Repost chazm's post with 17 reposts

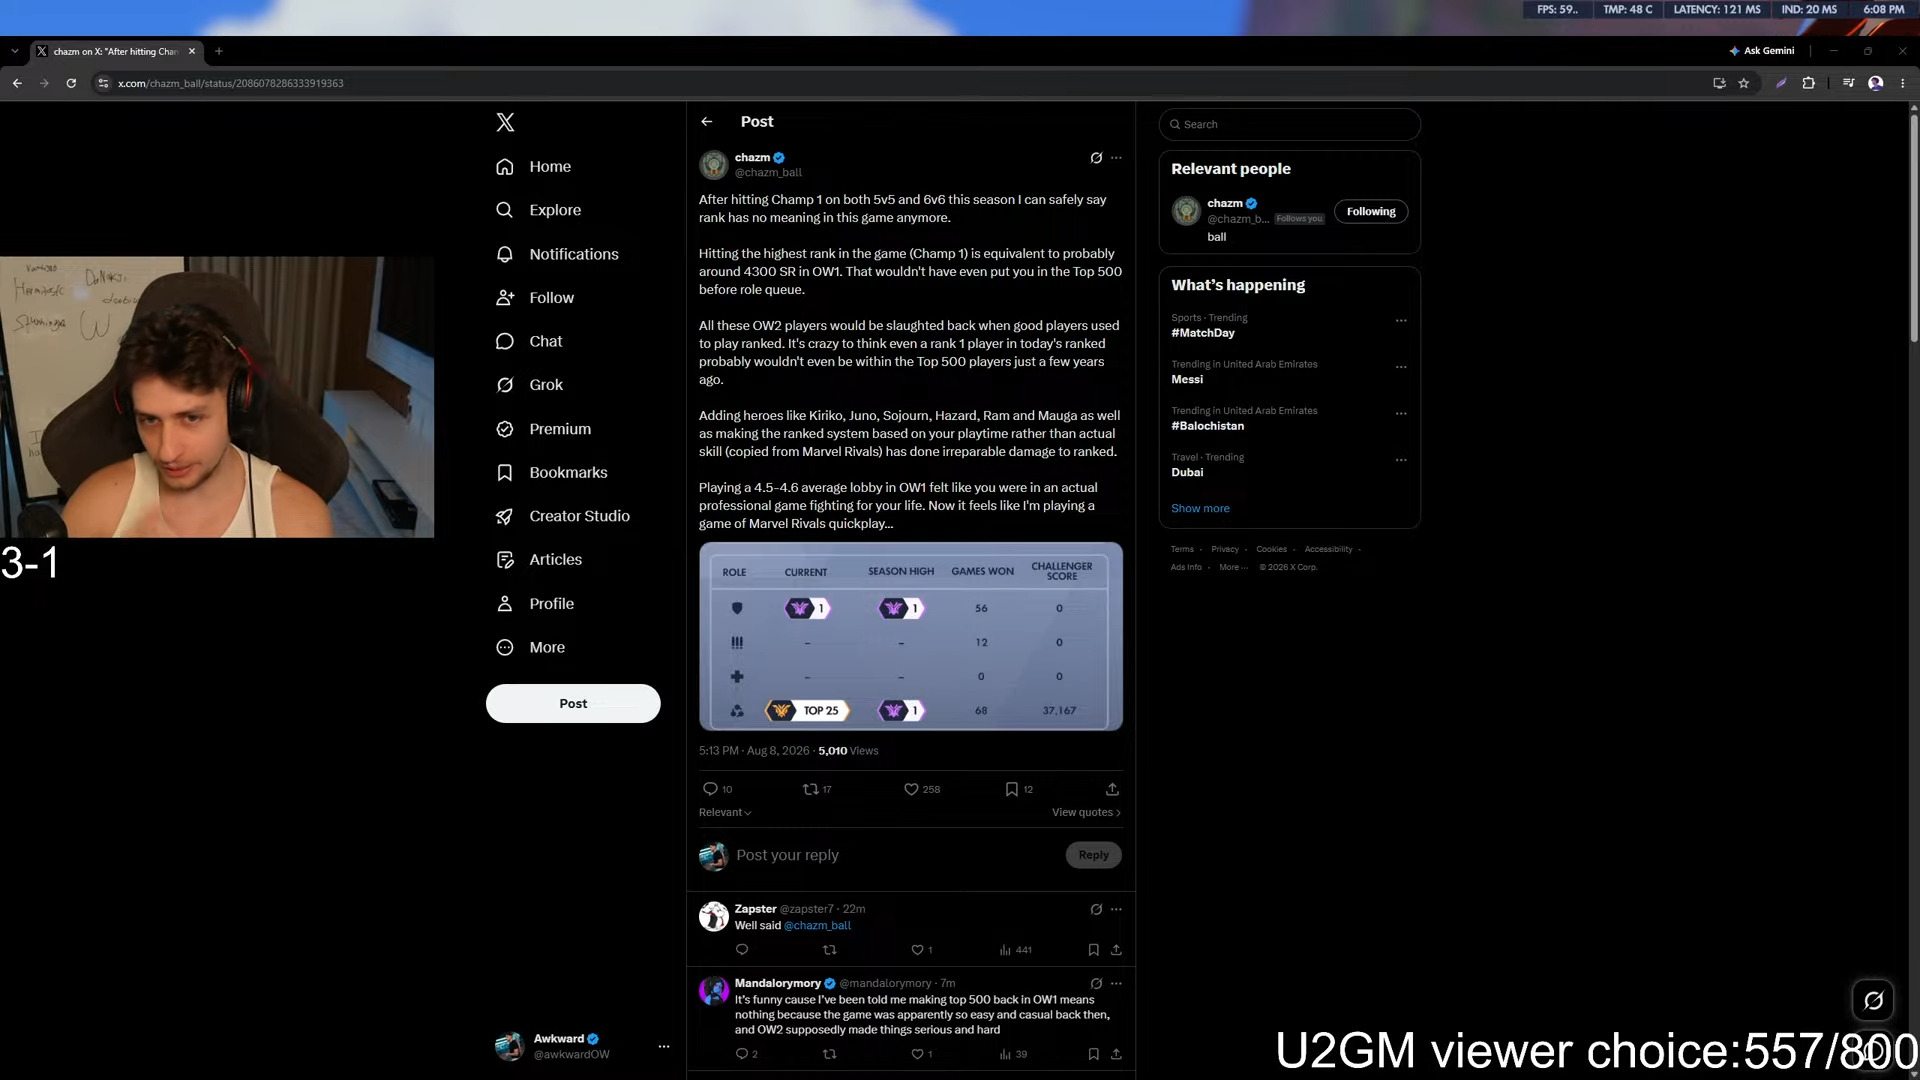pos(810,789)
